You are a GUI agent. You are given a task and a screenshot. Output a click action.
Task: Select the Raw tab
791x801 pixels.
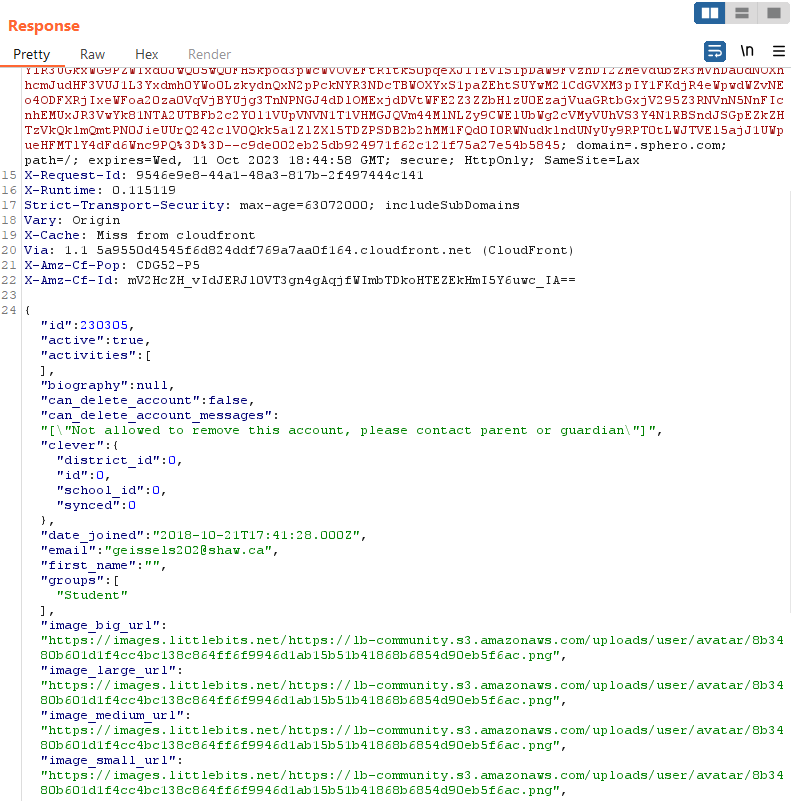click(92, 54)
